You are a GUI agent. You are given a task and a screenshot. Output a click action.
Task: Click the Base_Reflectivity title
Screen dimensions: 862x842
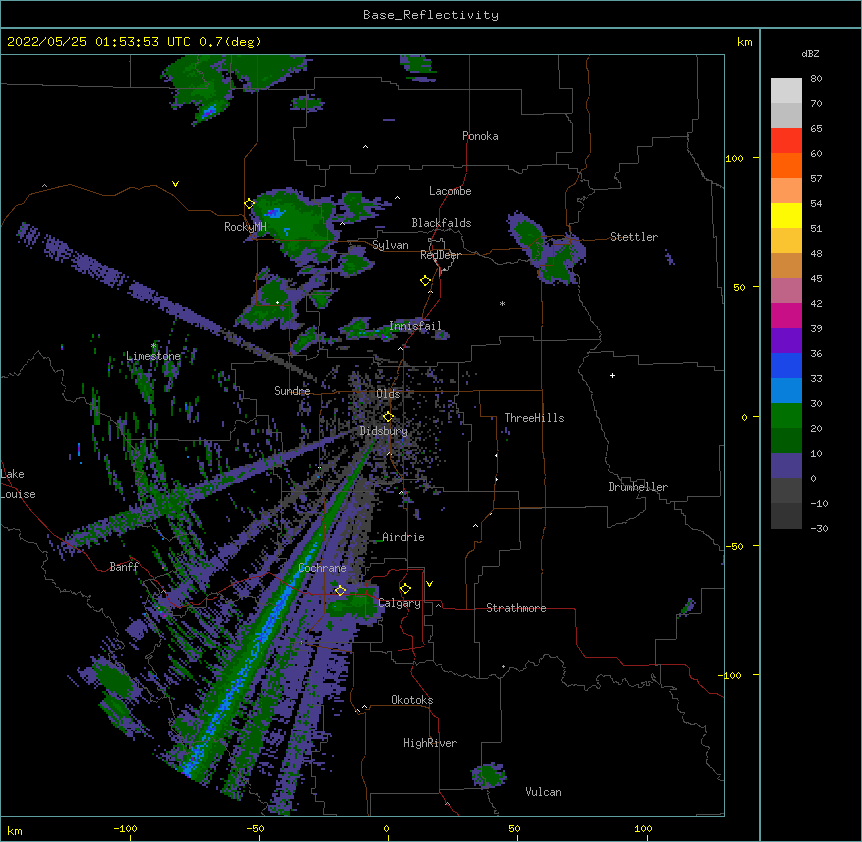(x=431, y=15)
